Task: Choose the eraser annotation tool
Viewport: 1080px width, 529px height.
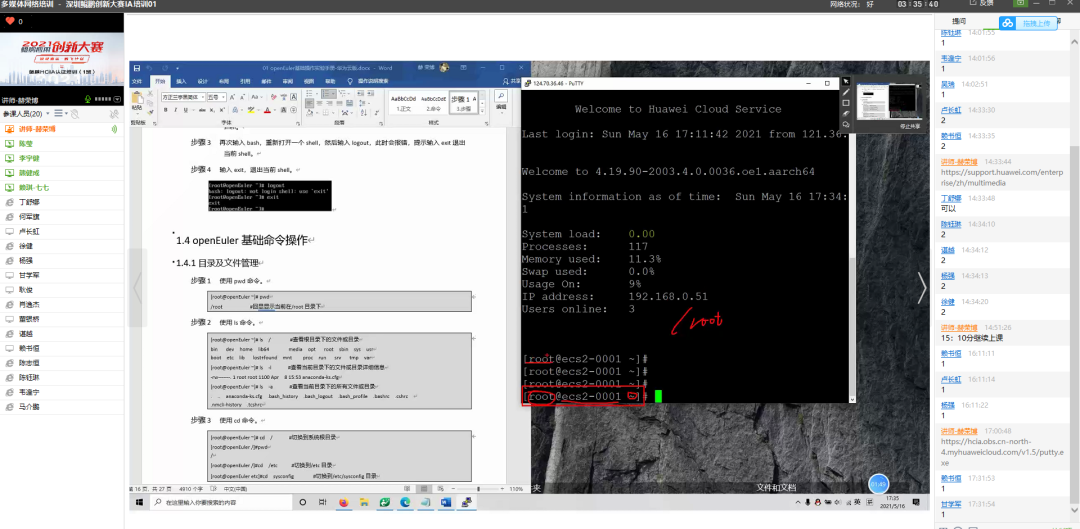Action: (846, 114)
